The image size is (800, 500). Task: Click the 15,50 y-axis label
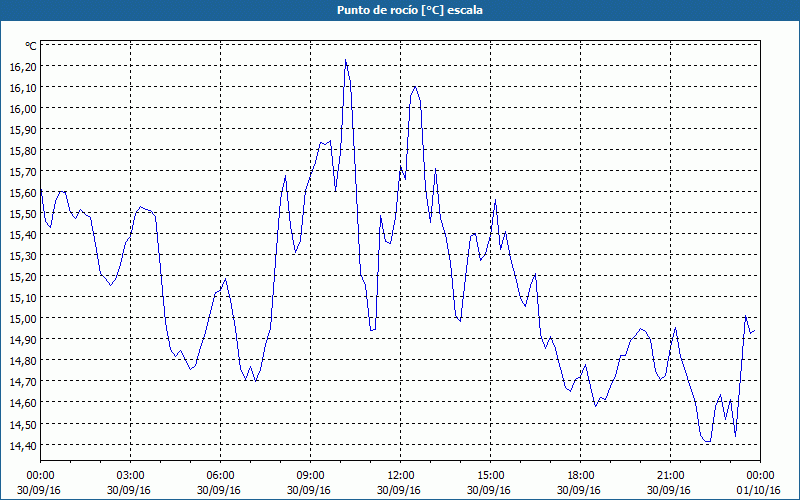coord(23,213)
